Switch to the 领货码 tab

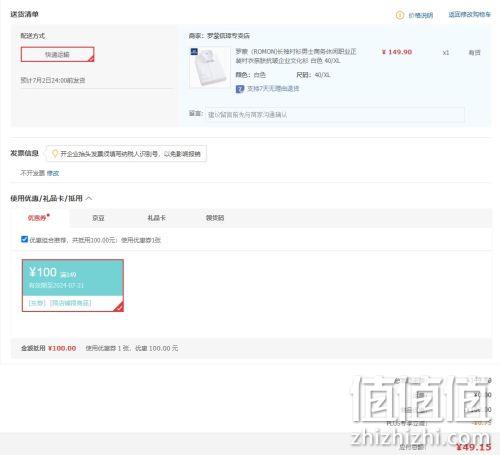pyautogui.click(x=215, y=218)
